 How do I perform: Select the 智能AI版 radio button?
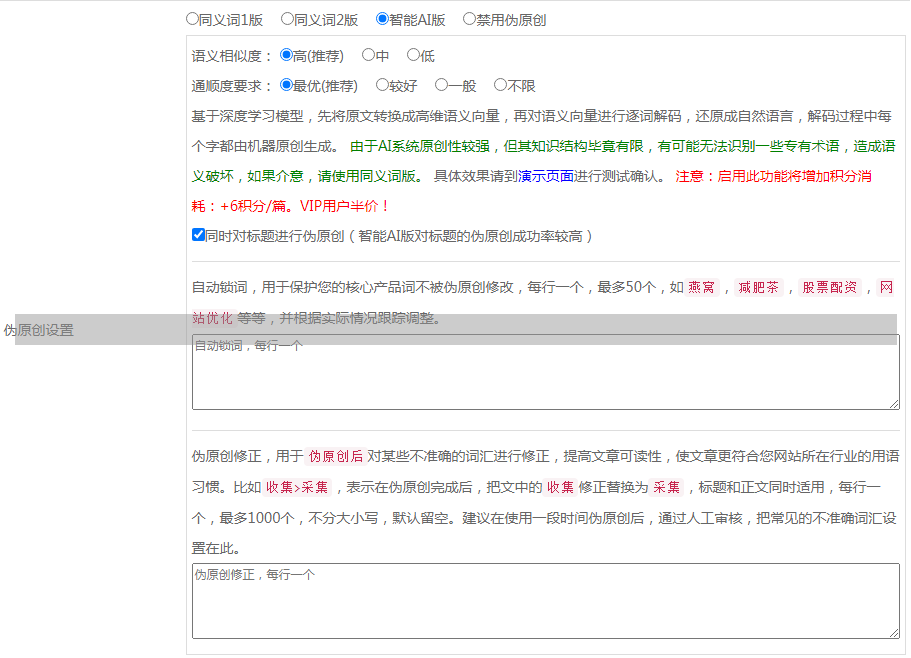click(x=383, y=19)
